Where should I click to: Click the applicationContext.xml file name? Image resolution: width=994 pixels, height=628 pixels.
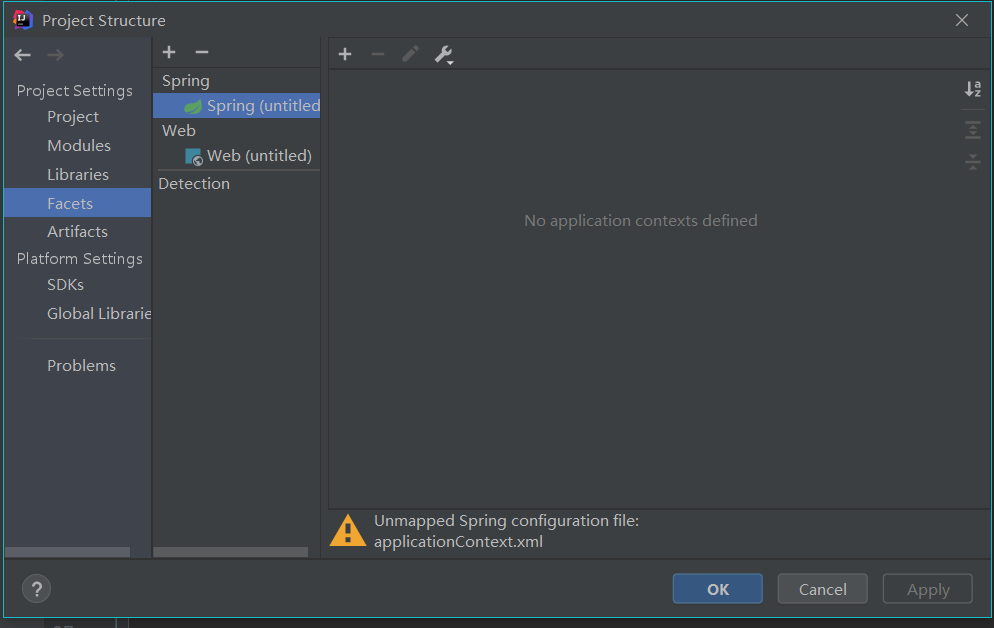pyautogui.click(x=458, y=542)
